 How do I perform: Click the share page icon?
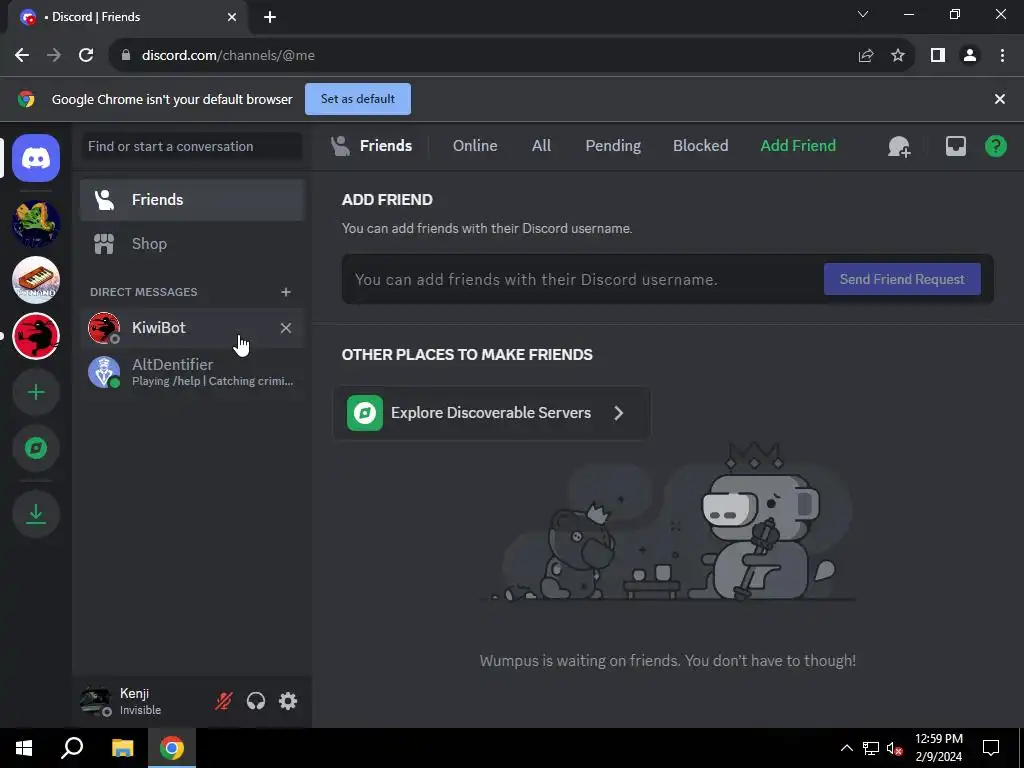866,56
